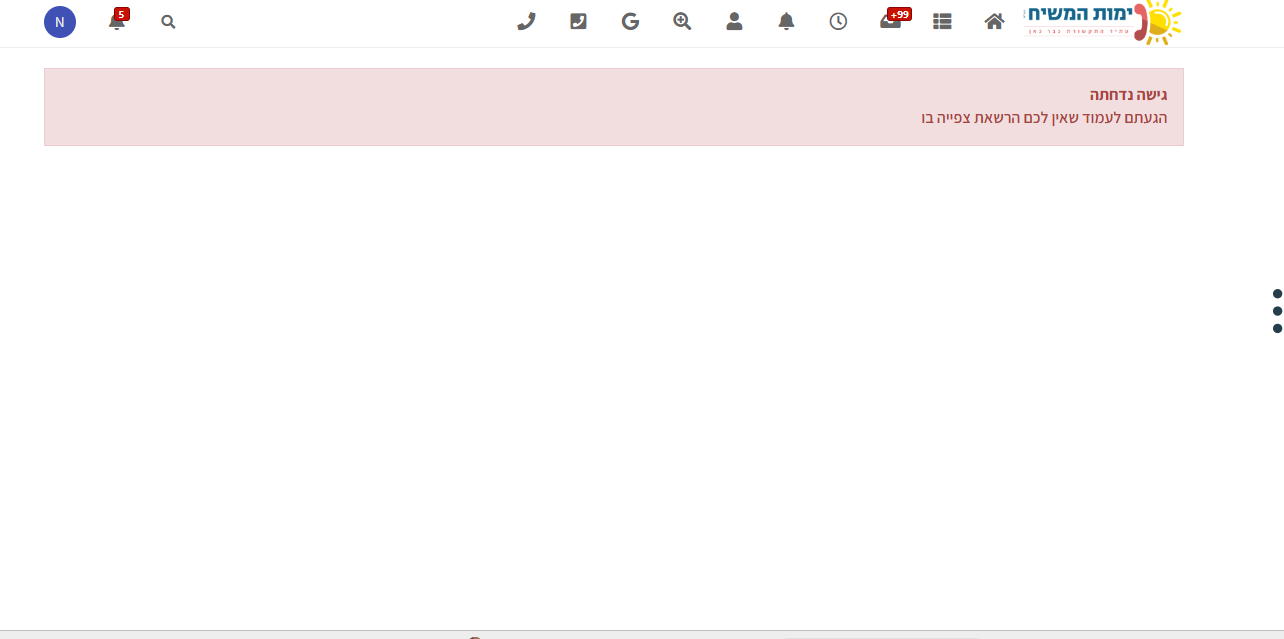The height and width of the screenshot is (639, 1284).
Task: Click the גישה נדחתה alert heading
Action: tap(1128, 95)
